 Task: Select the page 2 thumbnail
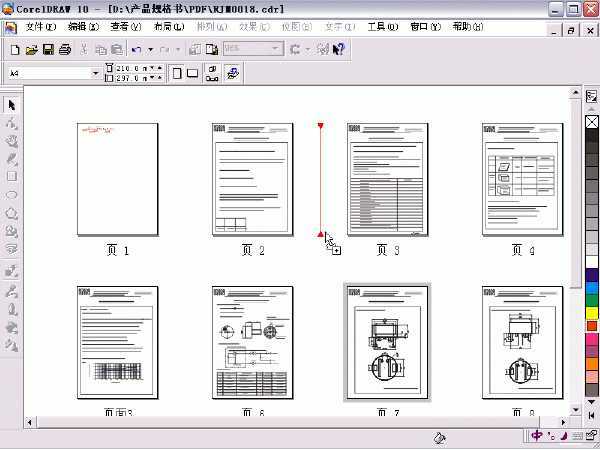coord(253,179)
